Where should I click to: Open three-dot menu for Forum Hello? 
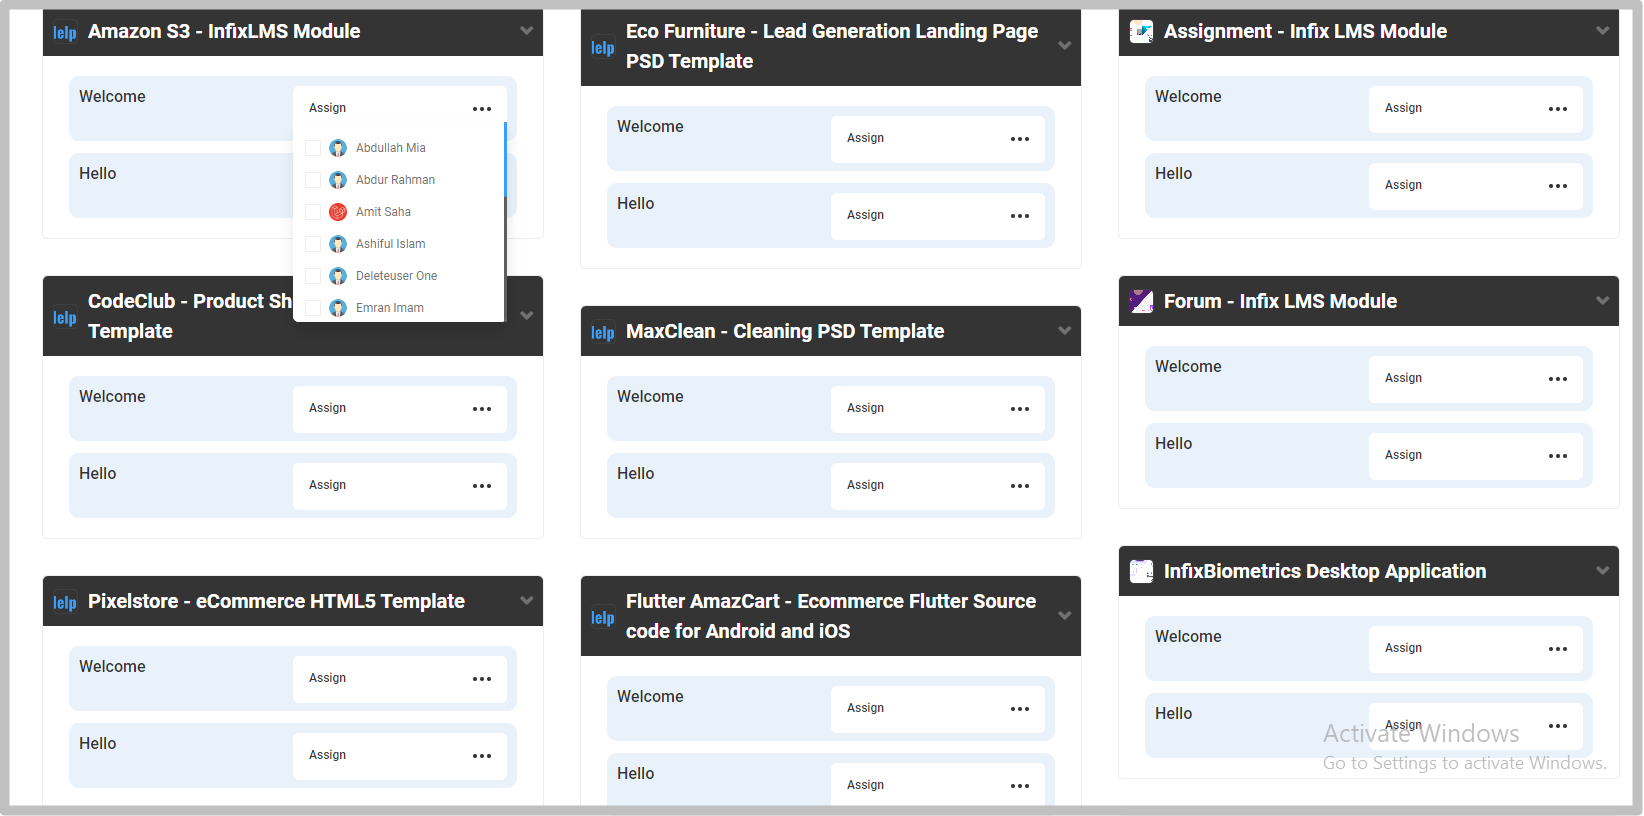click(1558, 456)
